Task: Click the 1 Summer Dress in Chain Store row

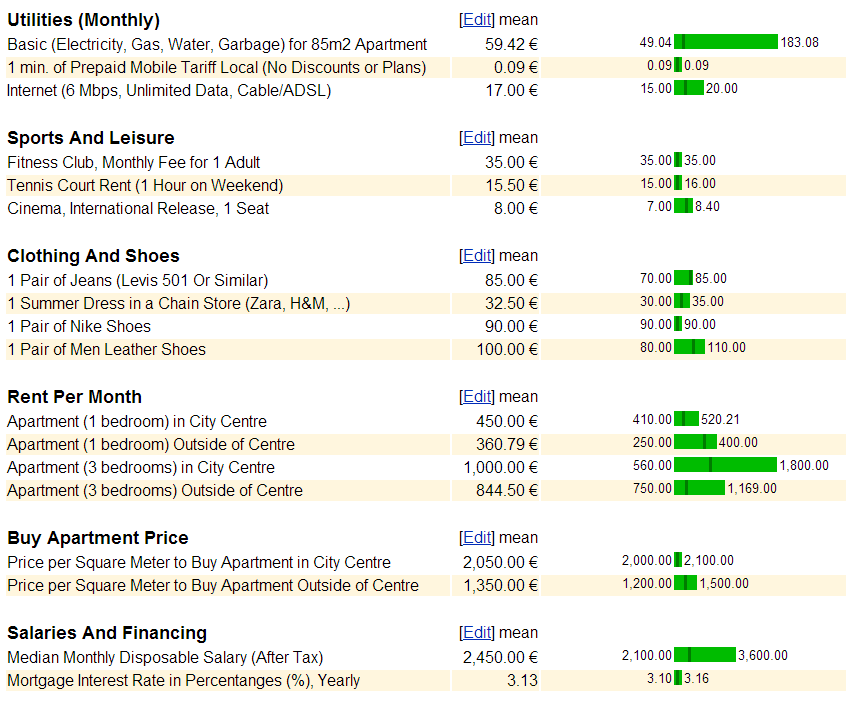Action: 178,304
